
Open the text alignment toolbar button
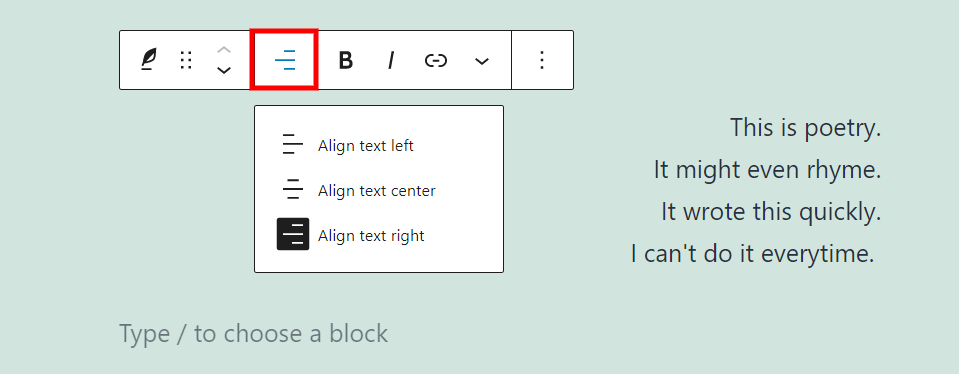click(284, 60)
